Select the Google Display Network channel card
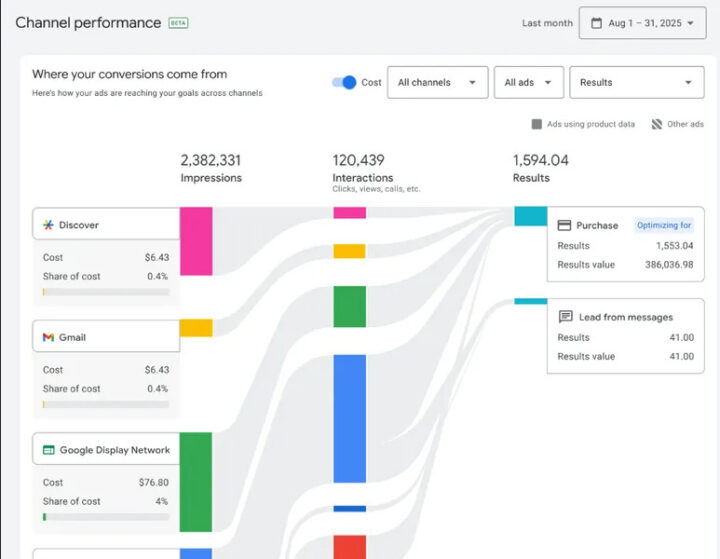The height and width of the screenshot is (559, 720). tap(106, 449)
